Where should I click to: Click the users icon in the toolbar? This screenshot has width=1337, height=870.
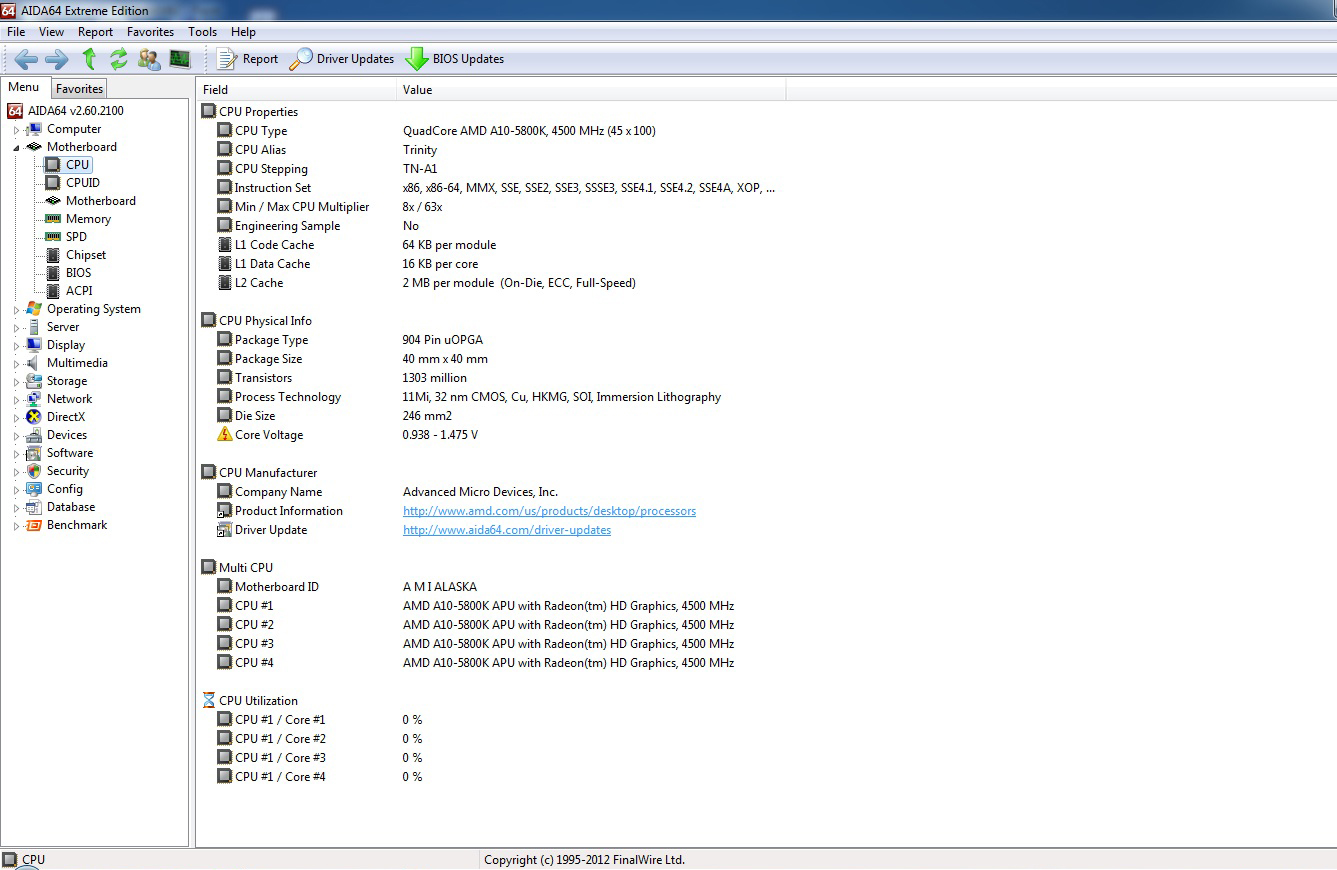point(149,59)
